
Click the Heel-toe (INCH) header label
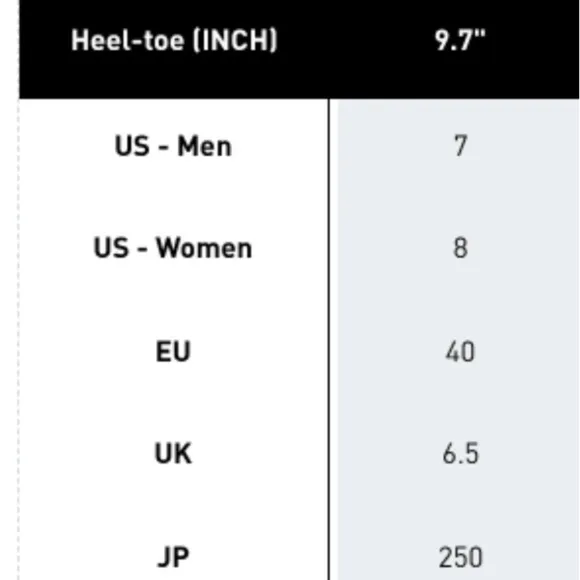point(174,40)
